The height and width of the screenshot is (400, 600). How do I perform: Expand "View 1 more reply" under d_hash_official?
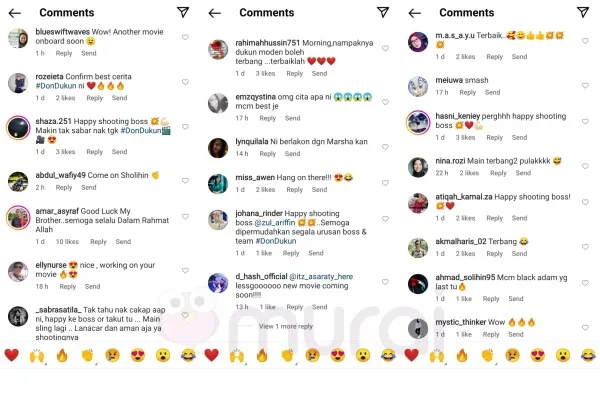285,326
